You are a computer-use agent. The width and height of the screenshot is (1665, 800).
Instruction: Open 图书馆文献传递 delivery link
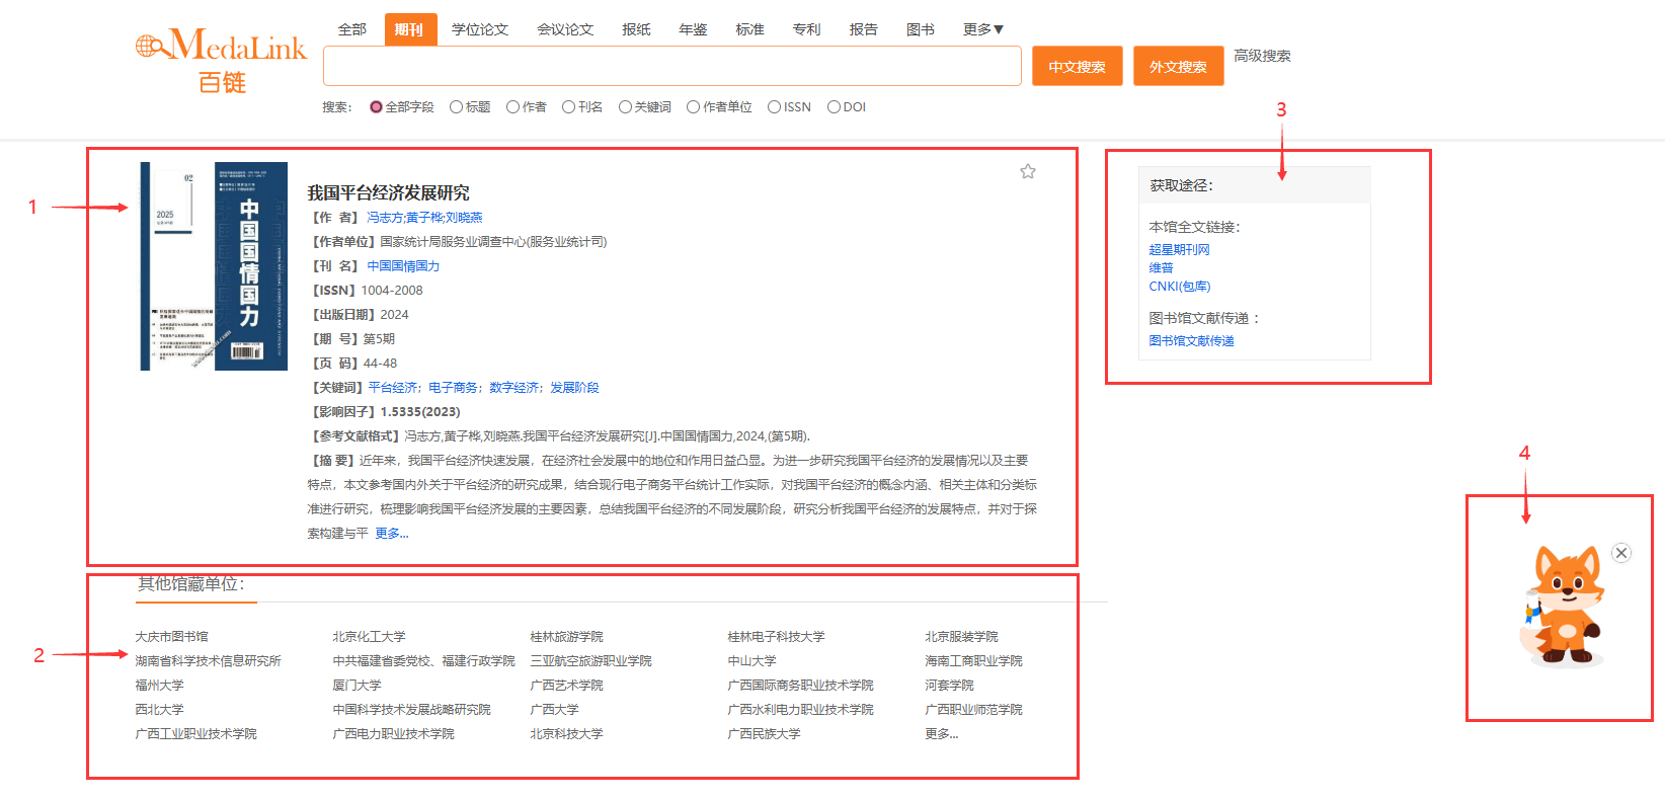1191,341
